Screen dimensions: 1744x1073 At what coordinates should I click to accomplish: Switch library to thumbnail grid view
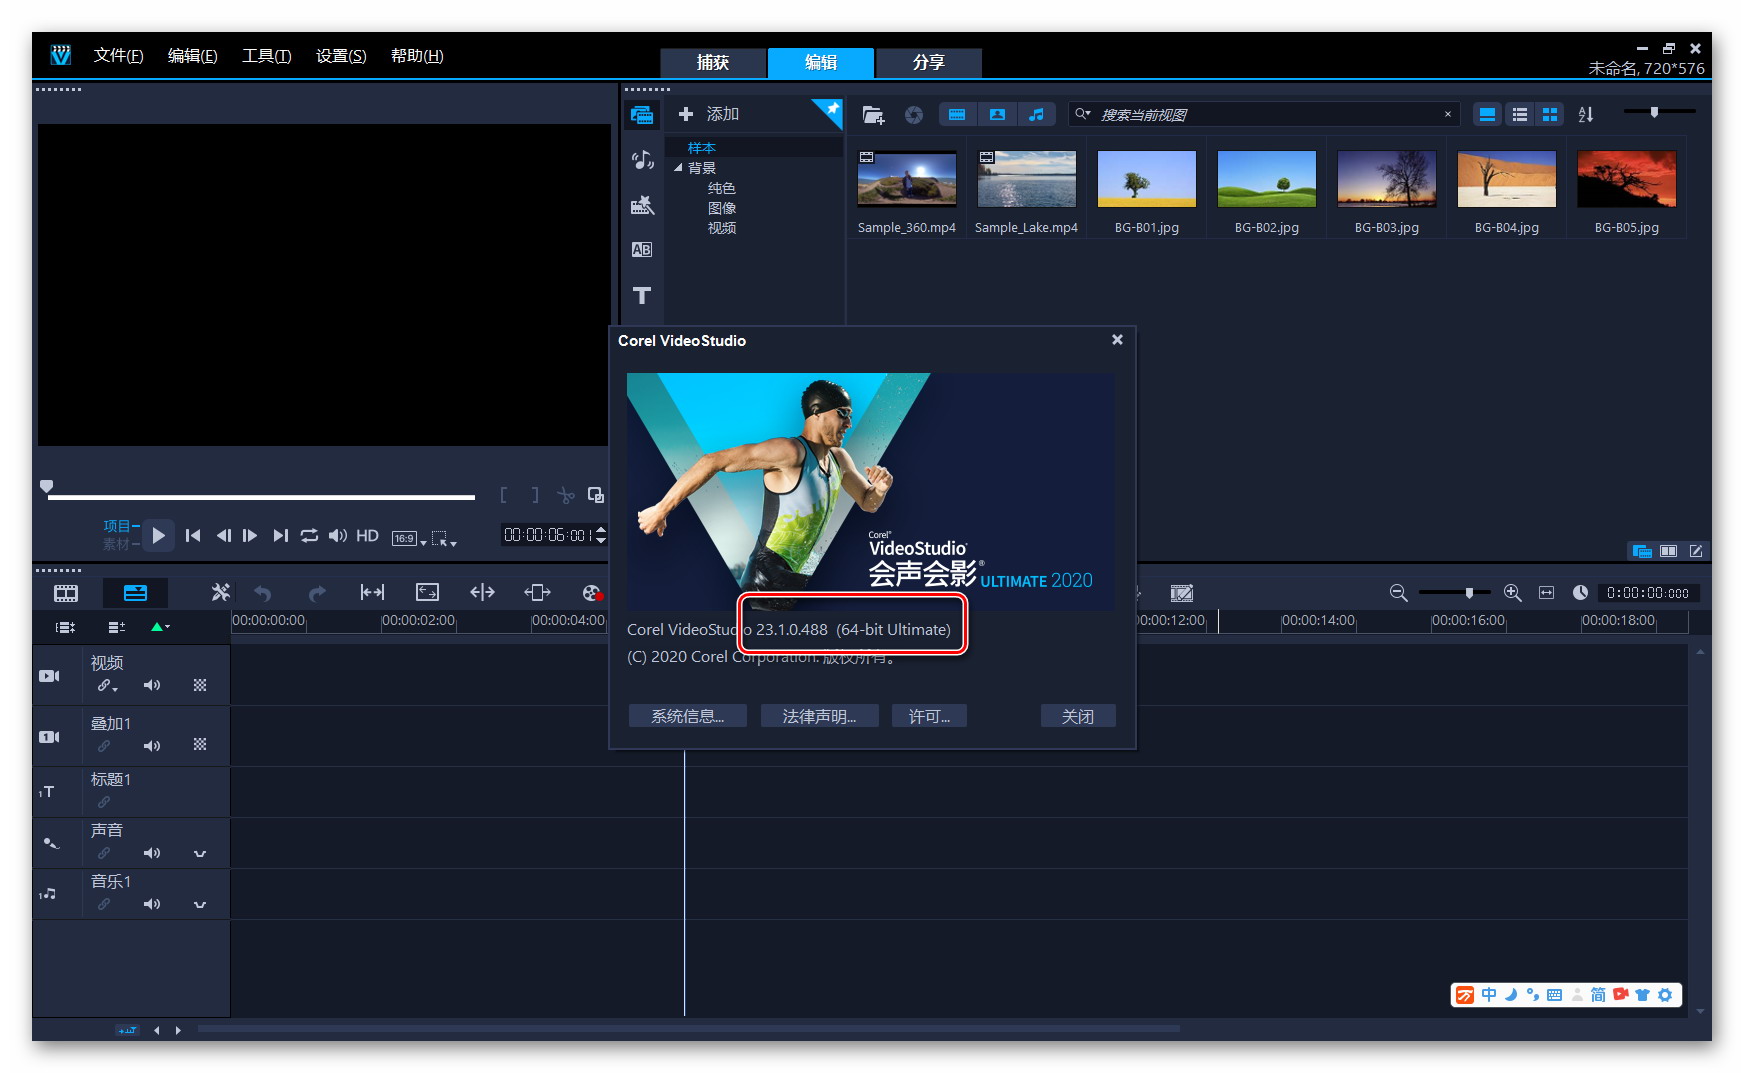pos(1550,115)
